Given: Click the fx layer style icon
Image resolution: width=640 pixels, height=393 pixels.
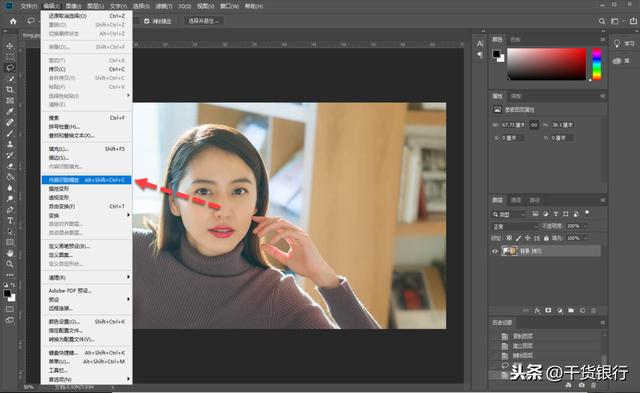Looking at the screenshot, I should pos(538,311).
